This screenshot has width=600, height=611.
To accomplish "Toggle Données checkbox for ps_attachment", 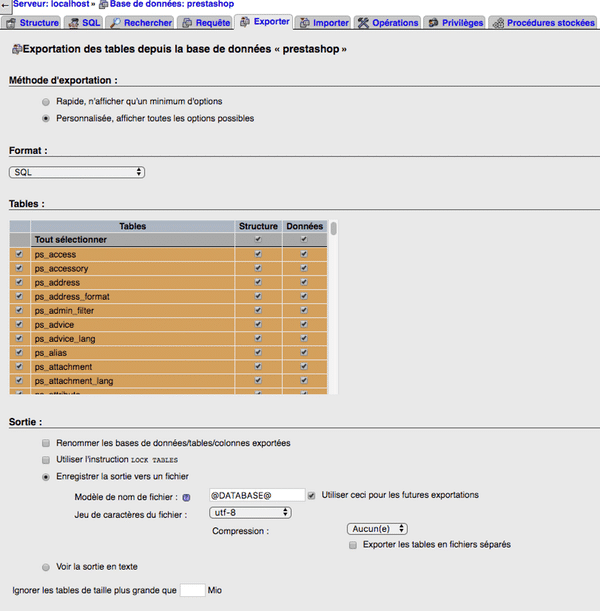I will coord(304,366).
